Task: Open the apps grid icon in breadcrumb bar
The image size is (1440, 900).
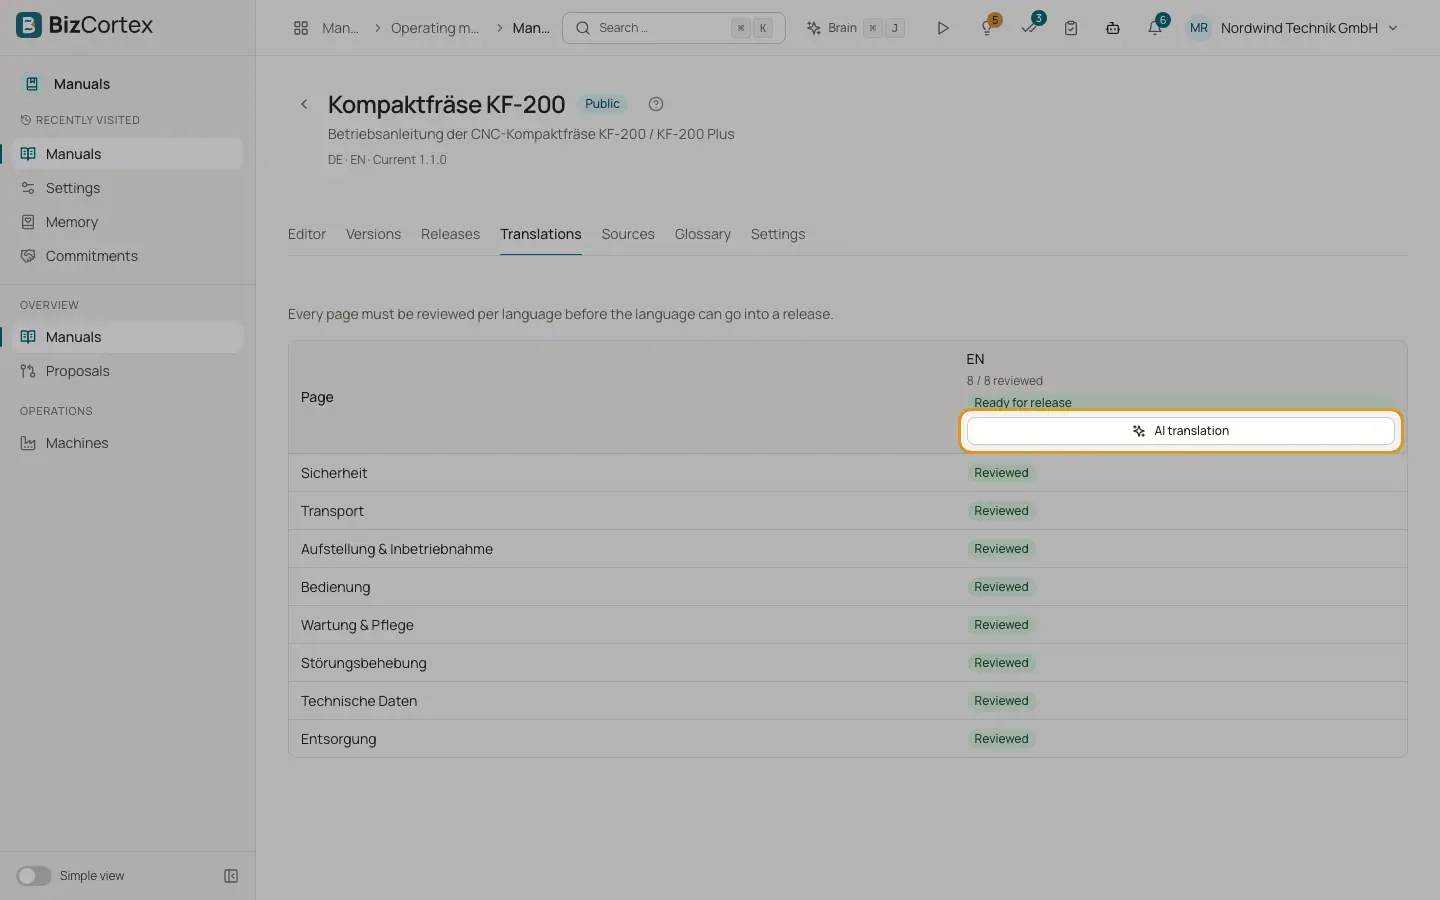Action: 301,28
